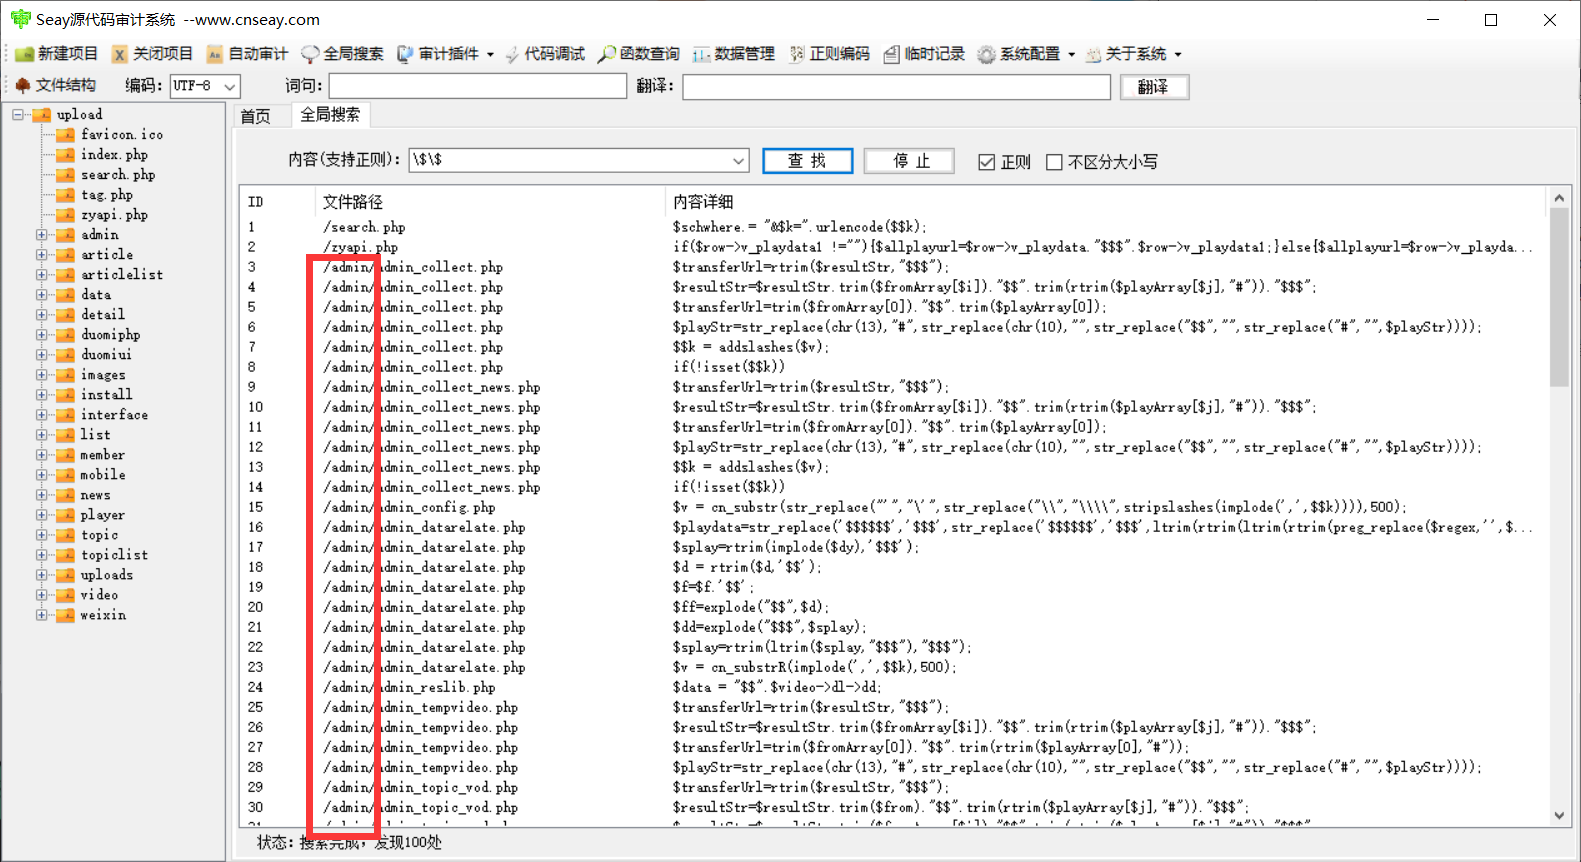1581x862 pixels.
Task: Switch to the 首页 (Home) tab
Action: tap(256, 116)
